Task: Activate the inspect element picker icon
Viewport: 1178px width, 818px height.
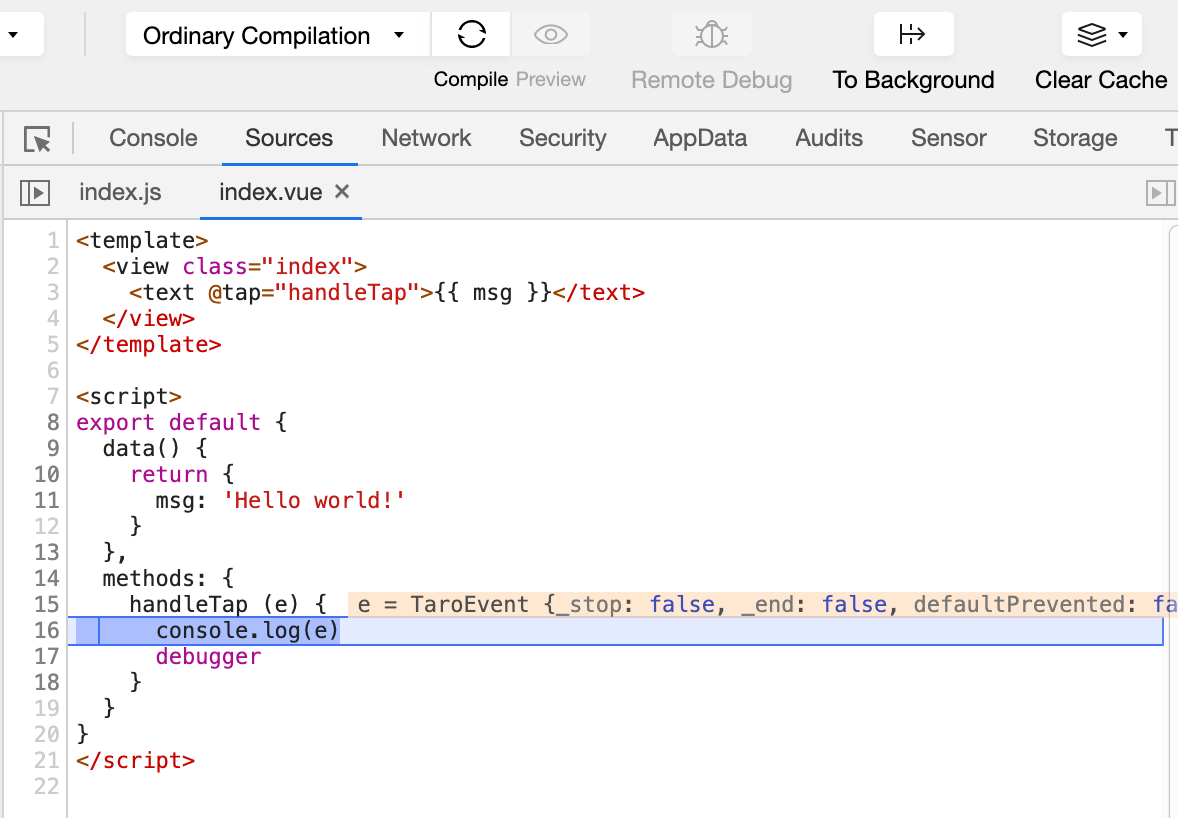Action: [37, 139]
